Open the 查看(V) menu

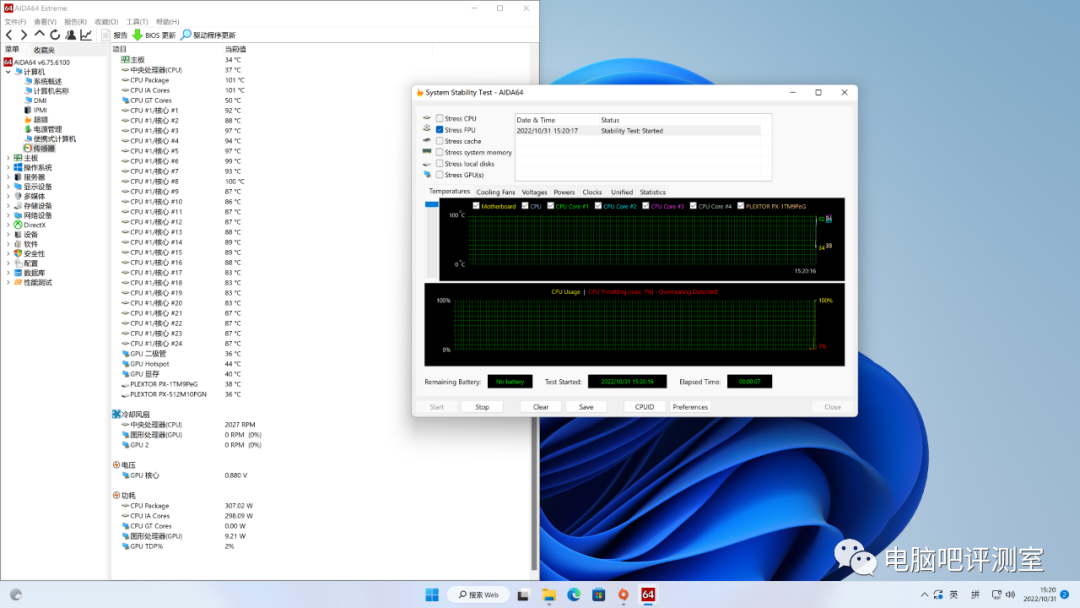(x=45, y=22)
